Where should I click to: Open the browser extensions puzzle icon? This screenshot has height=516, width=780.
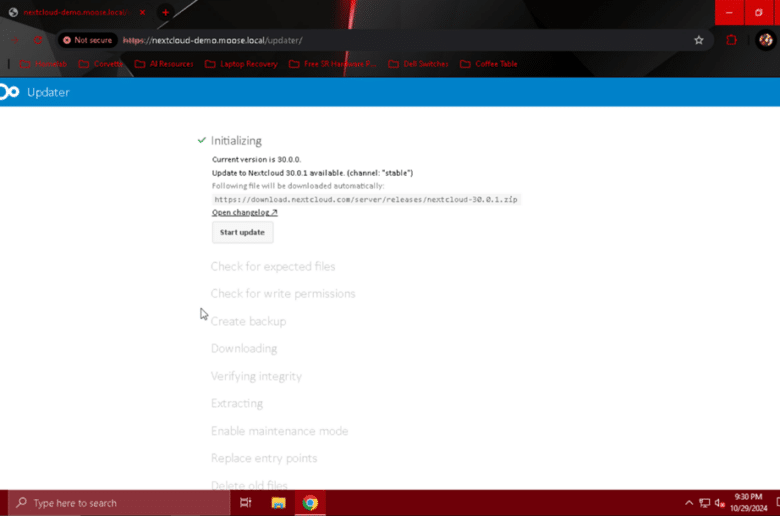click(x=731, y=40)
